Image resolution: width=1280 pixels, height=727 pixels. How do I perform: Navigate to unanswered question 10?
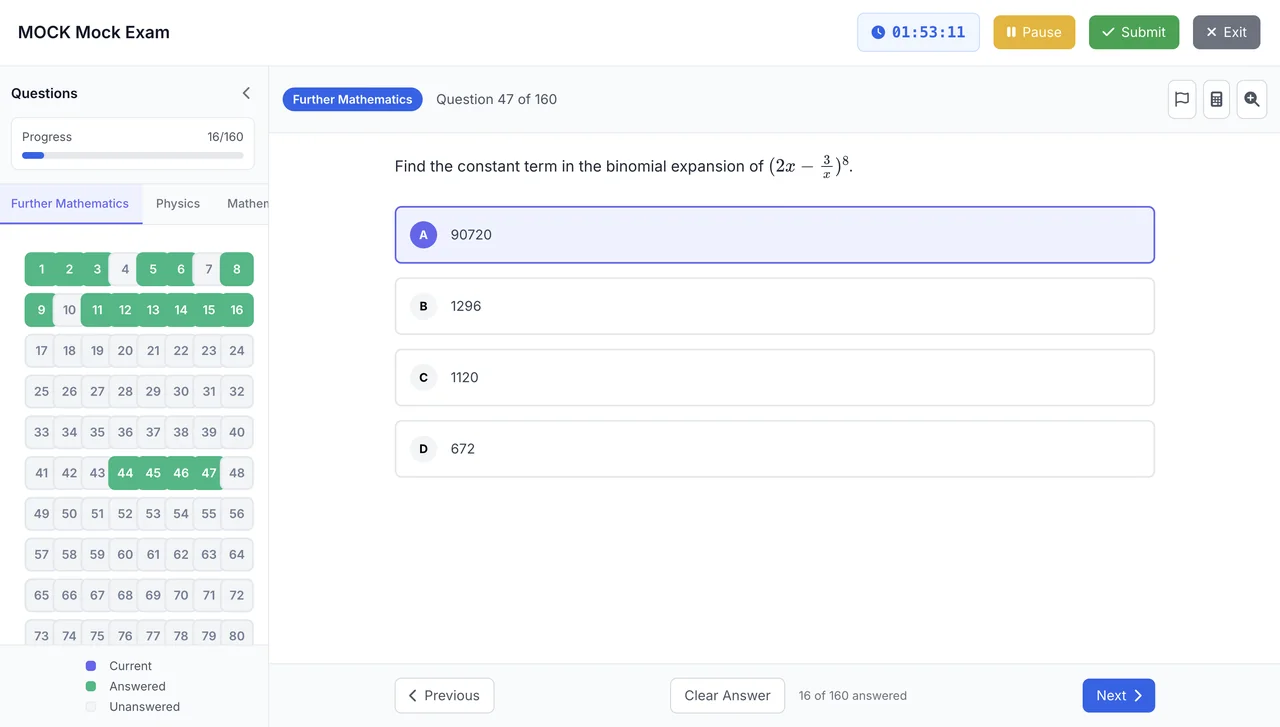tap(69, 310)
